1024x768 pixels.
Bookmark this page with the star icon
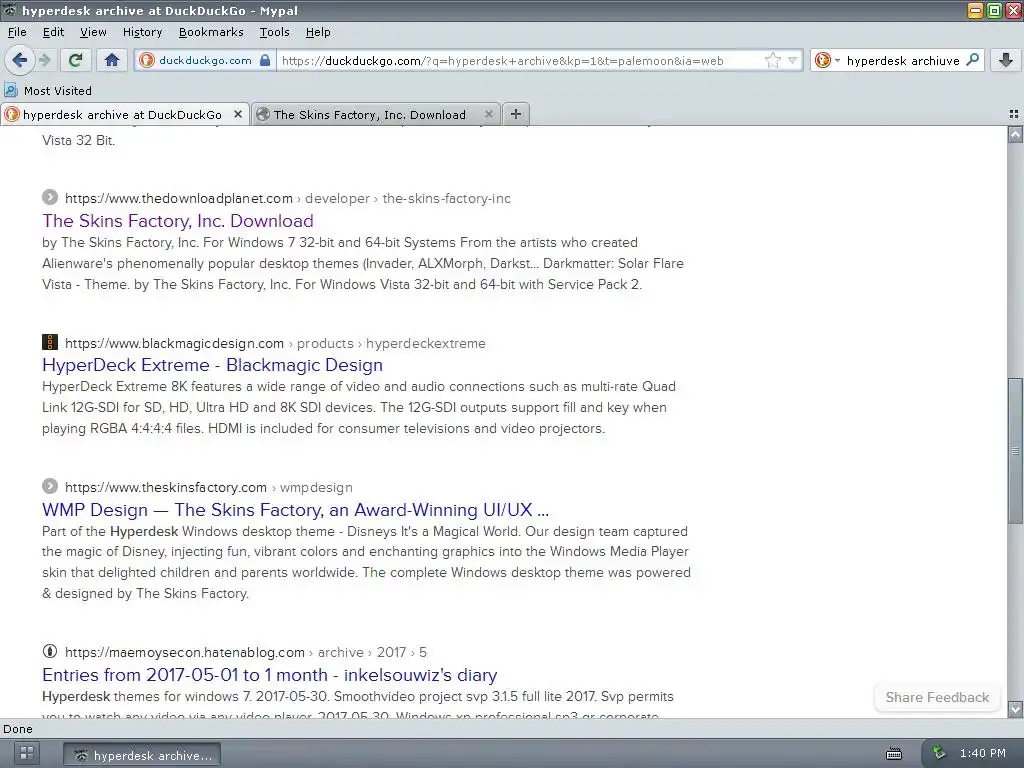pos(773,60)
